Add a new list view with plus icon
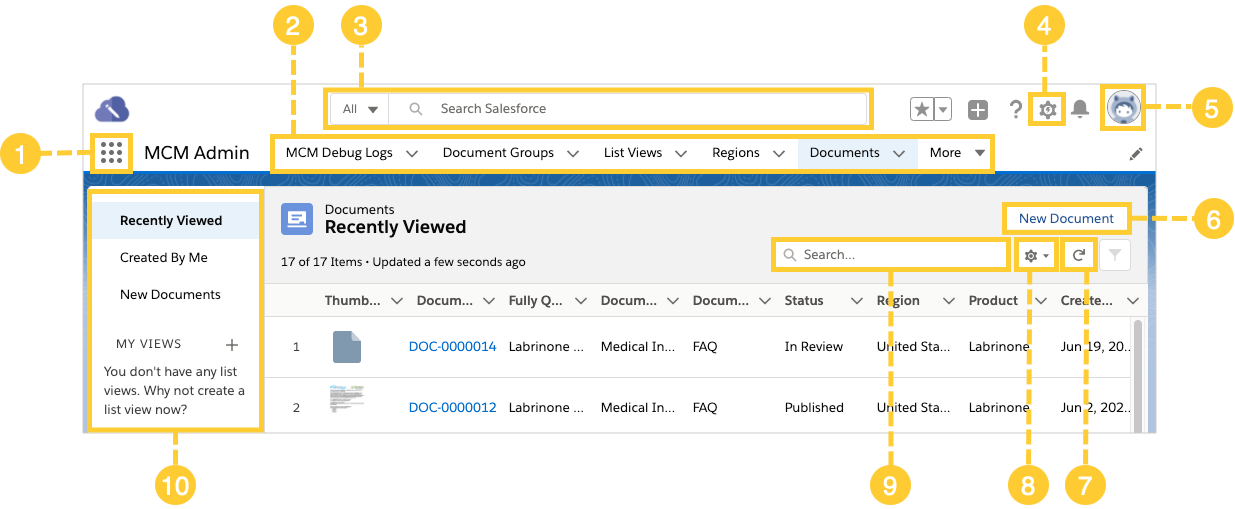 (232, 344)
